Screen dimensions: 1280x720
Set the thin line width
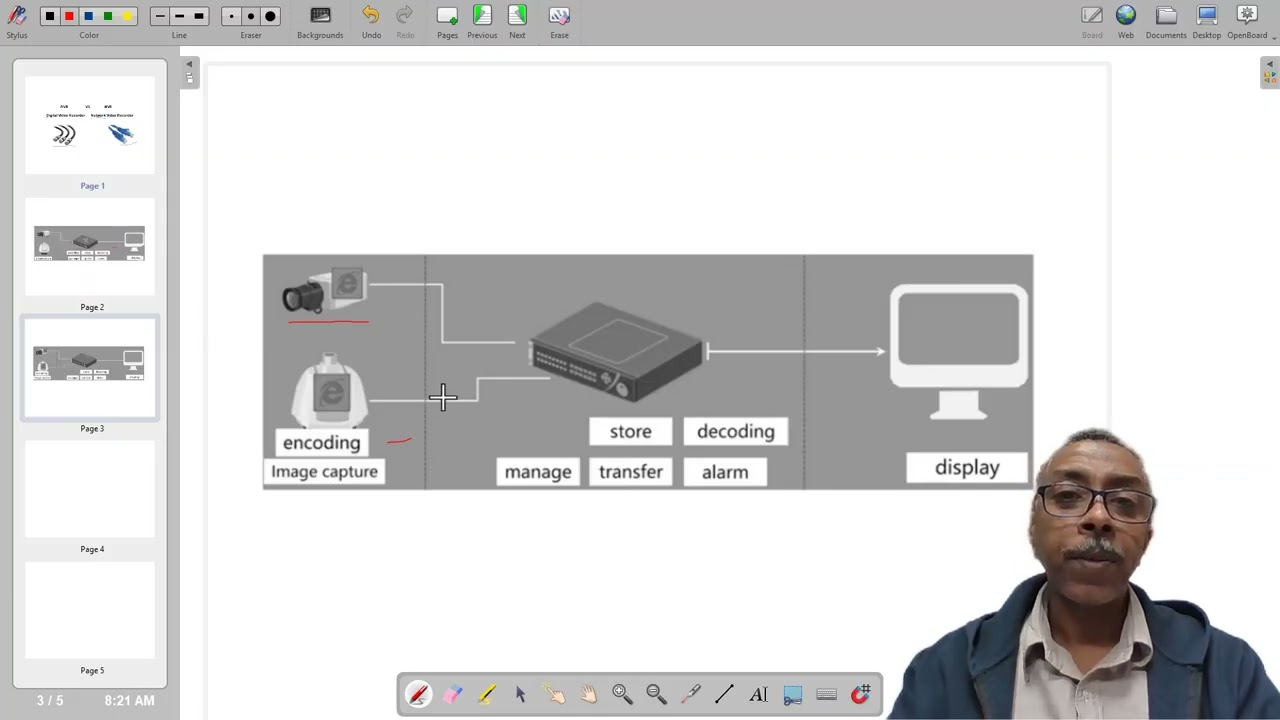[x=160, y=16]
